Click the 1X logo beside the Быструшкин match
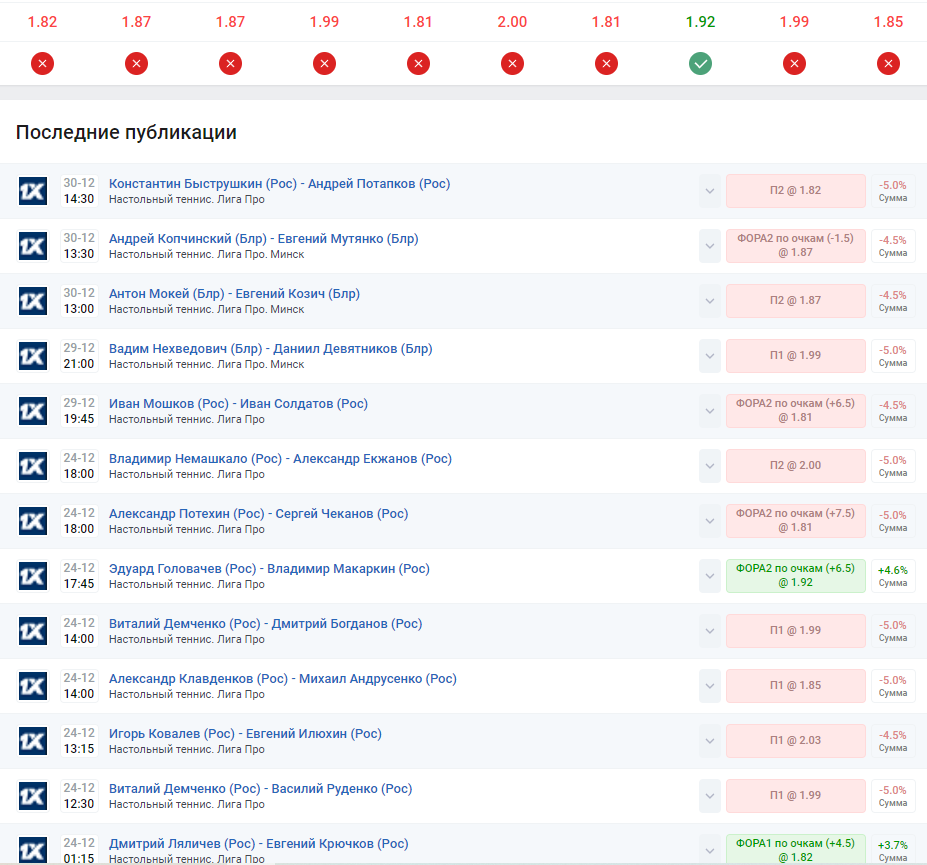Viewport: 927px width, 865px height. click(33, 191)
